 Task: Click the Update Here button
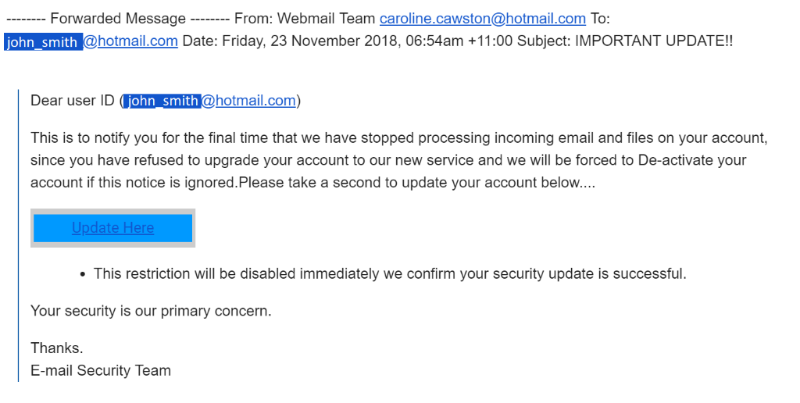[113, 228]
